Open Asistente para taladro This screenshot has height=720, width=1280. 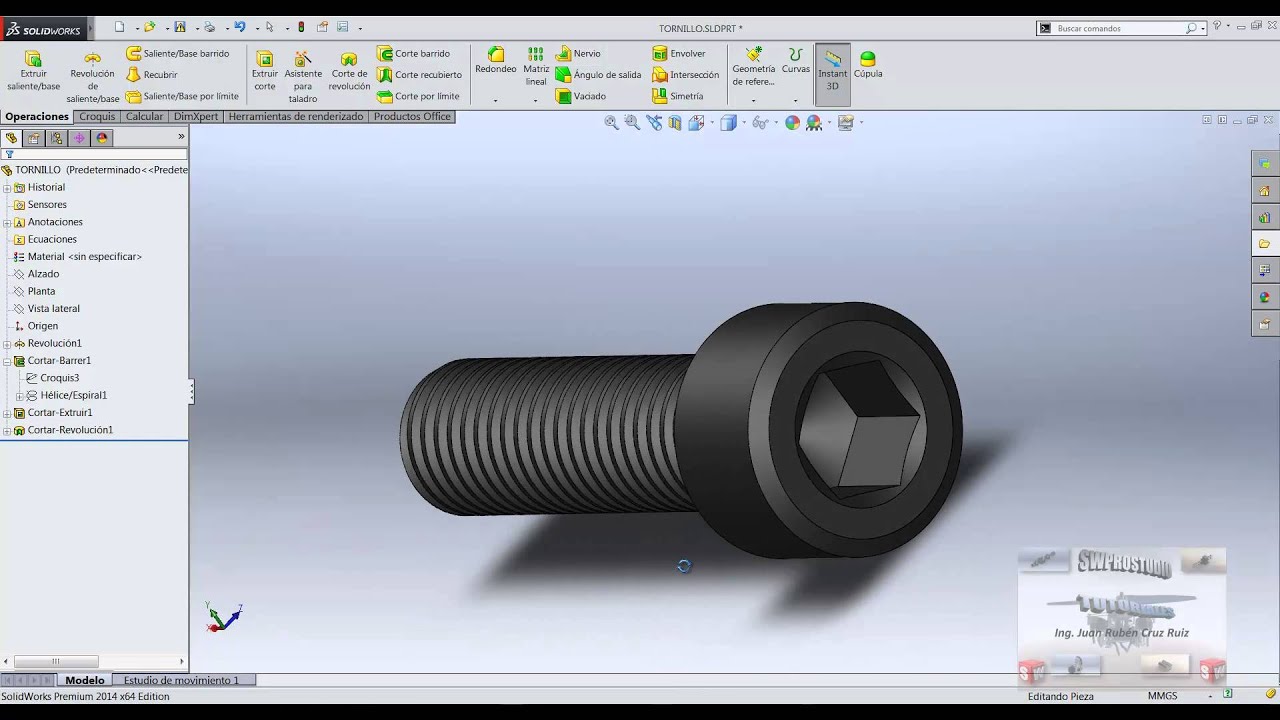coord(303,77)
